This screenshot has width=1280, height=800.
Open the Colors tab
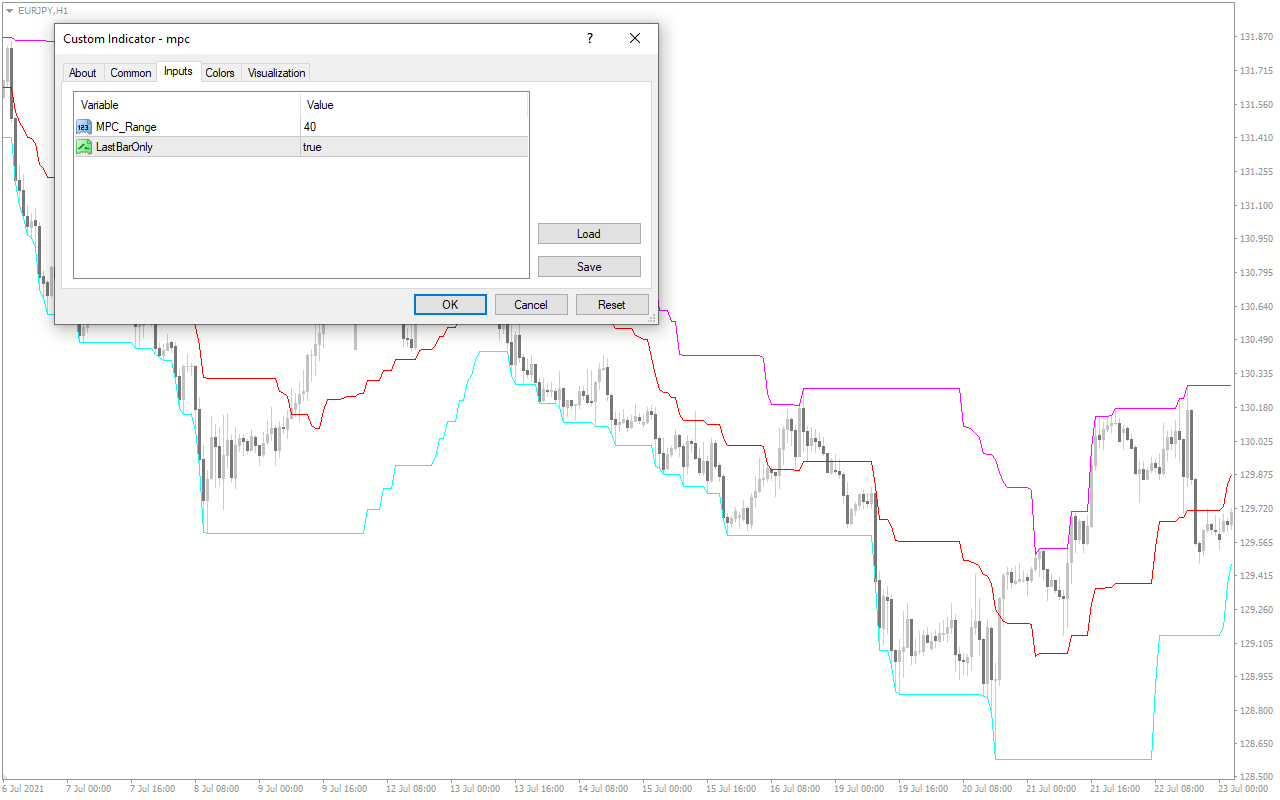[x=220, y=73]
